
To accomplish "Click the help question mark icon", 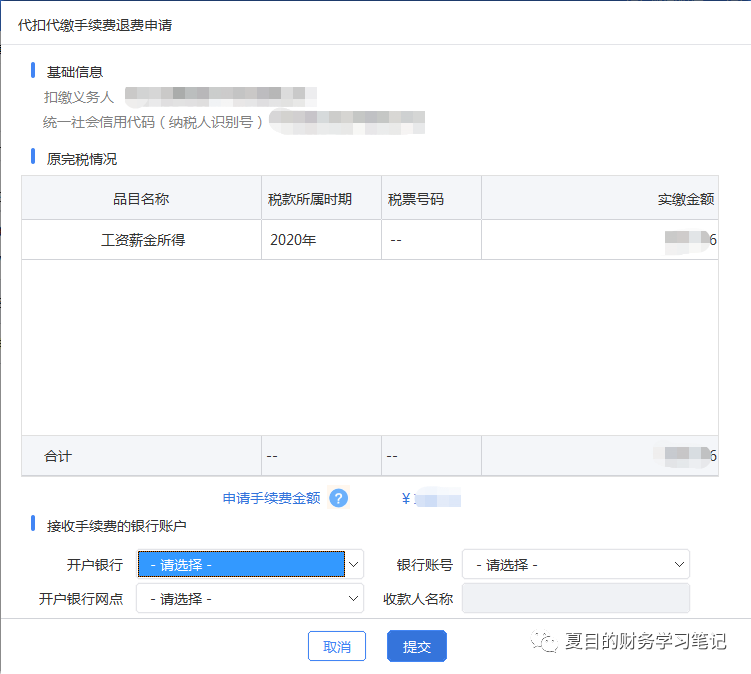I will tap(339, 498).
